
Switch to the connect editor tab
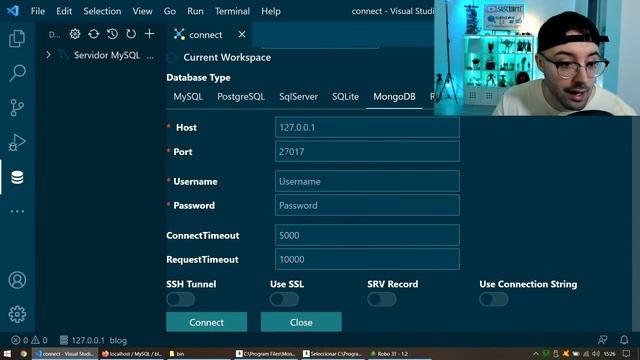[205, 35]
